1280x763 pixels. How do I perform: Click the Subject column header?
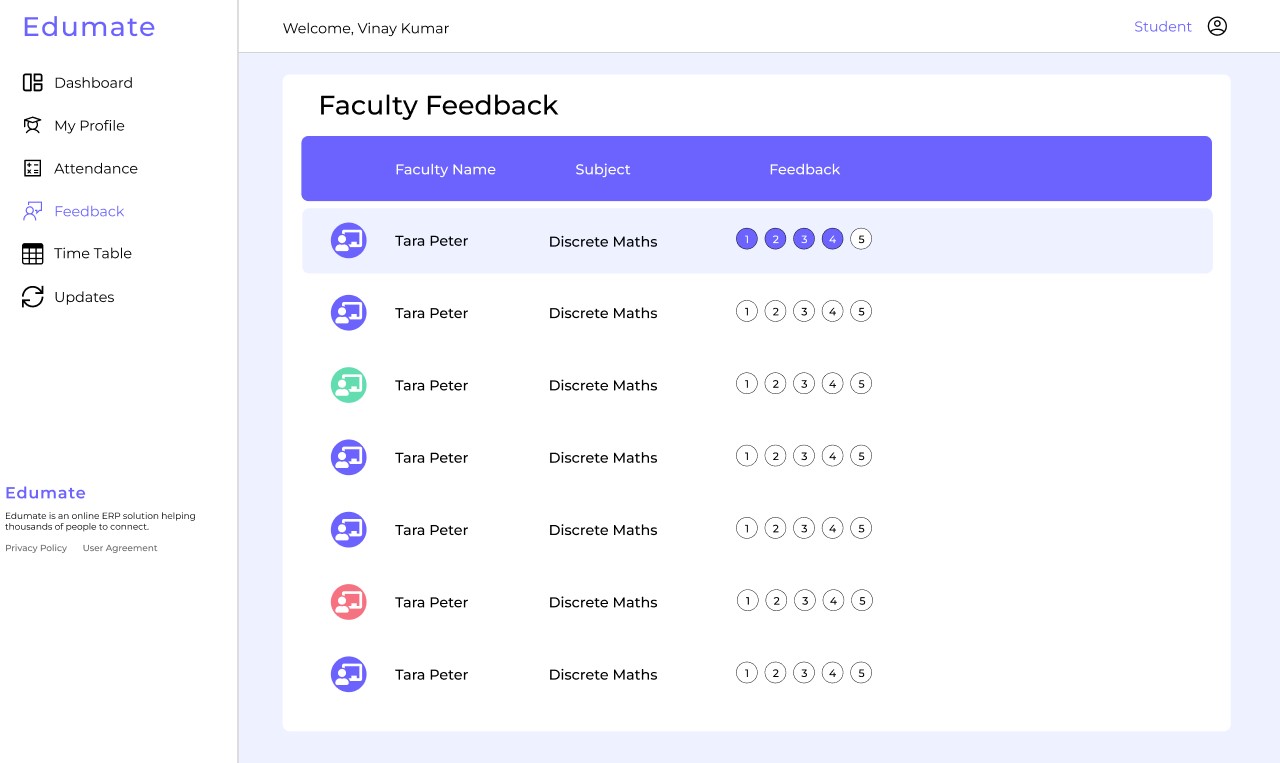[603, 169]
